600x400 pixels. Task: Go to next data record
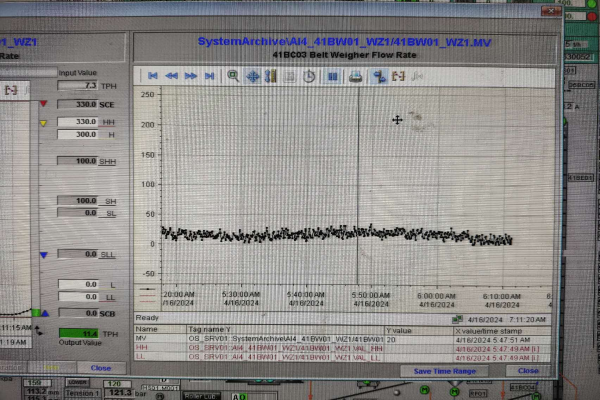(x=191, y=76)
